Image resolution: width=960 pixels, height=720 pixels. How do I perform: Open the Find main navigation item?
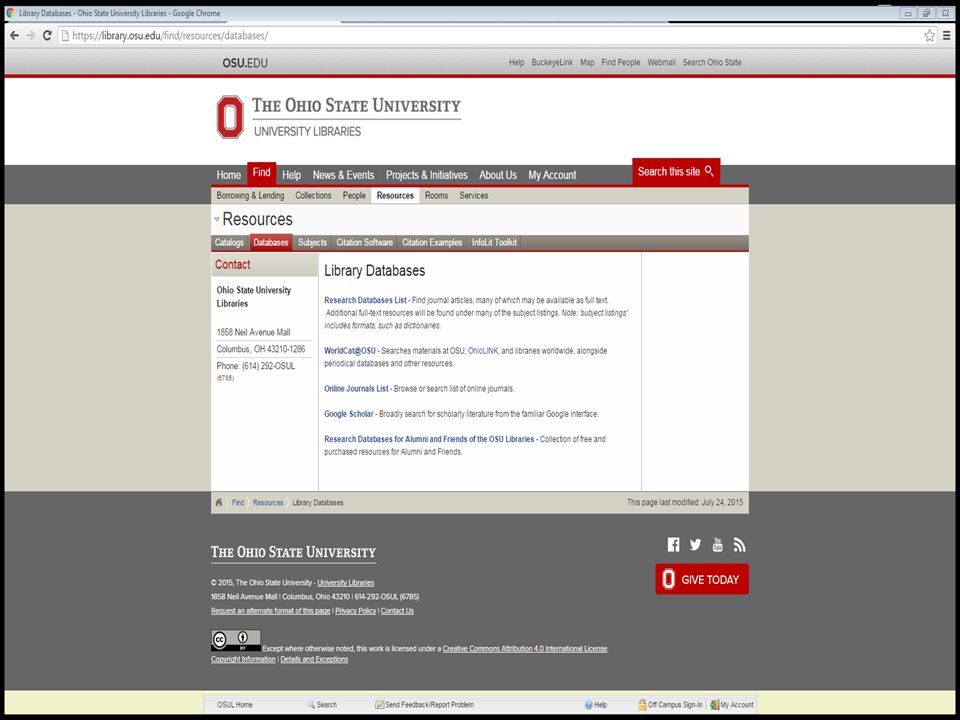coord(261,173)
